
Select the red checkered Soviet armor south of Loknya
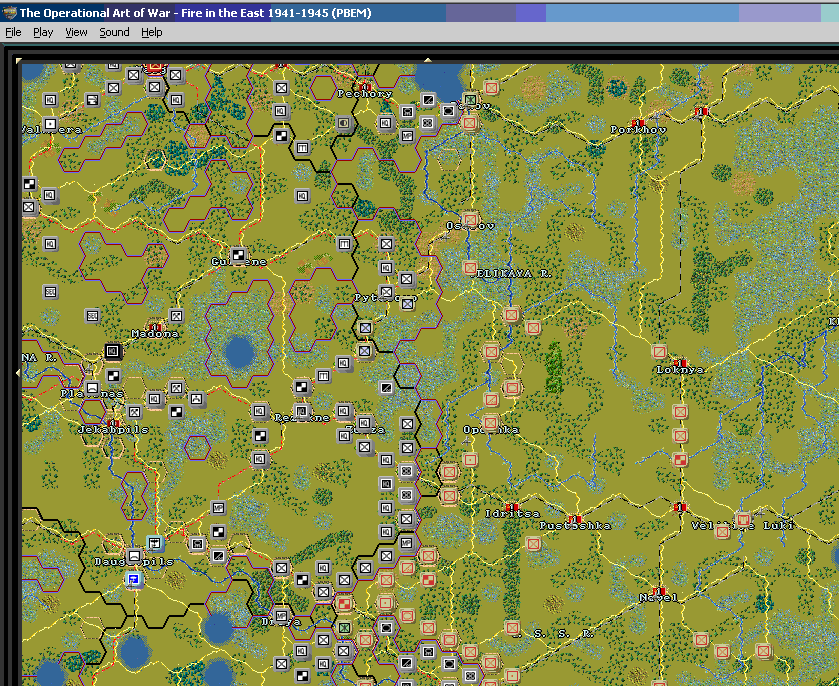(680, 460)
